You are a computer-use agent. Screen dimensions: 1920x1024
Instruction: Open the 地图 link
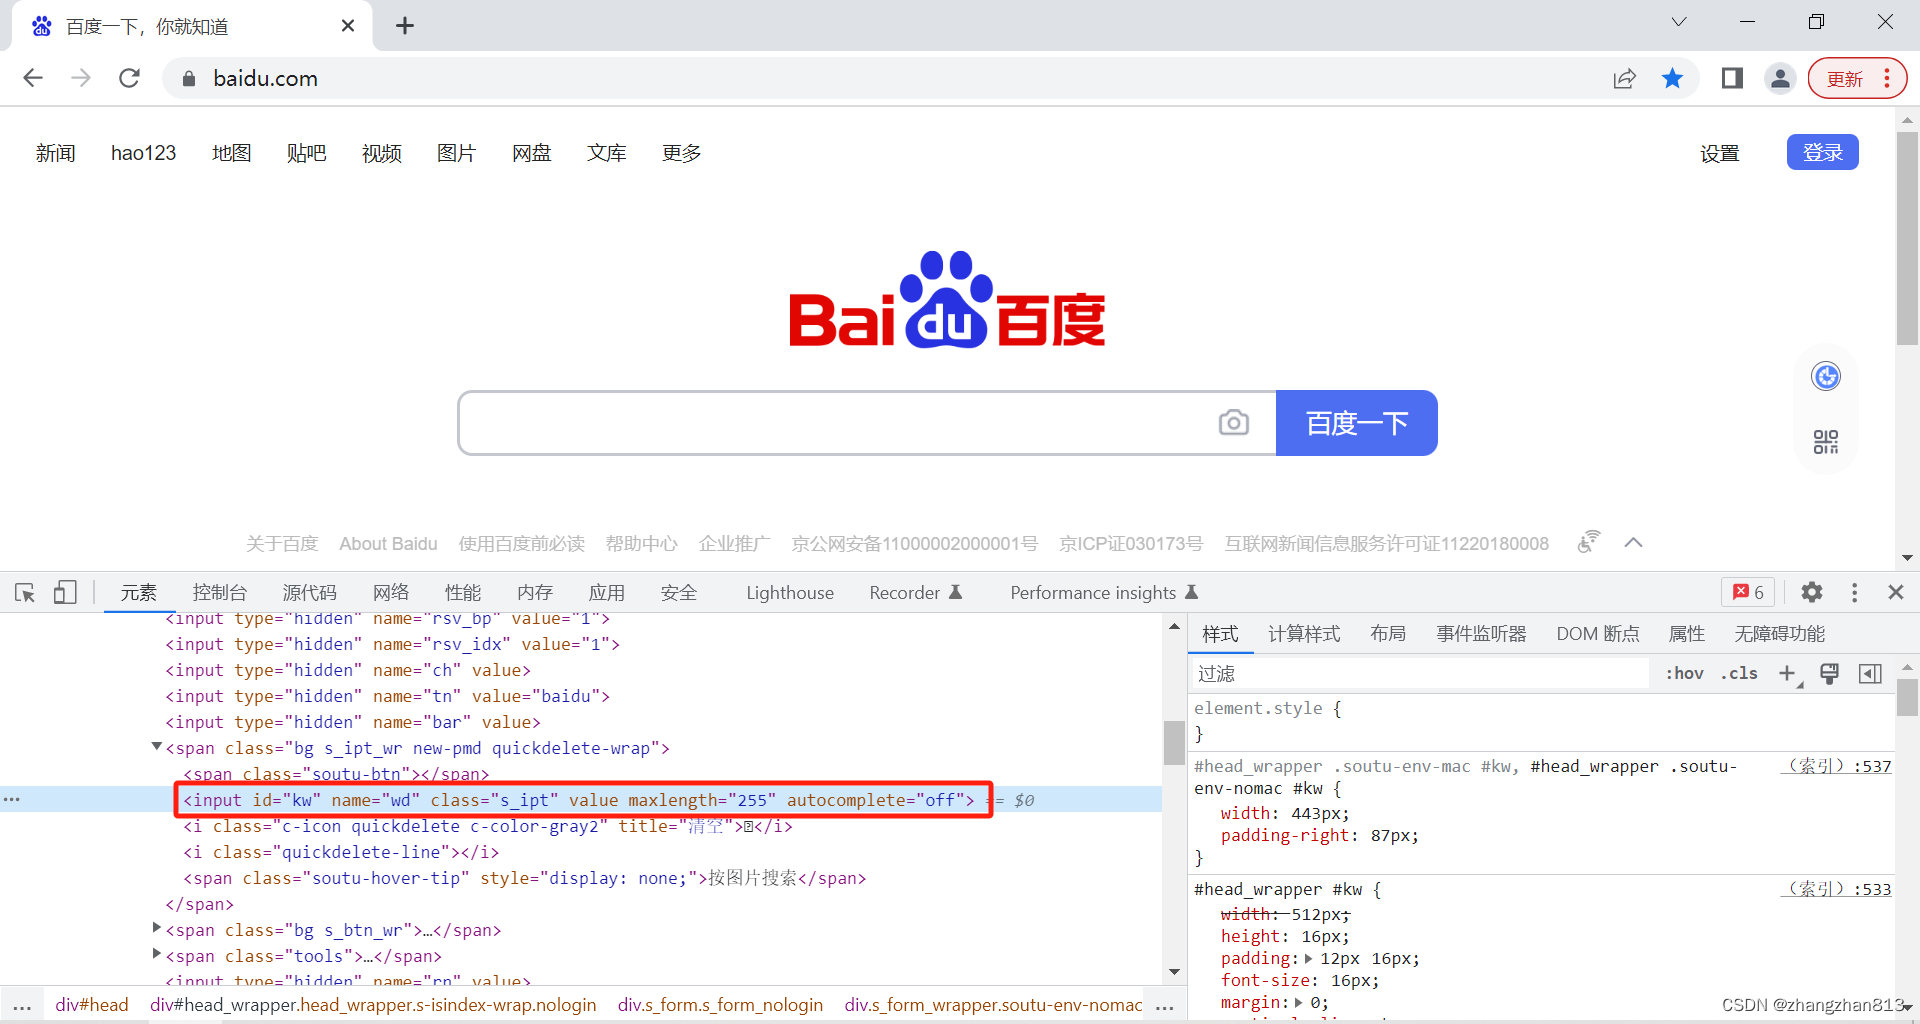231,153
